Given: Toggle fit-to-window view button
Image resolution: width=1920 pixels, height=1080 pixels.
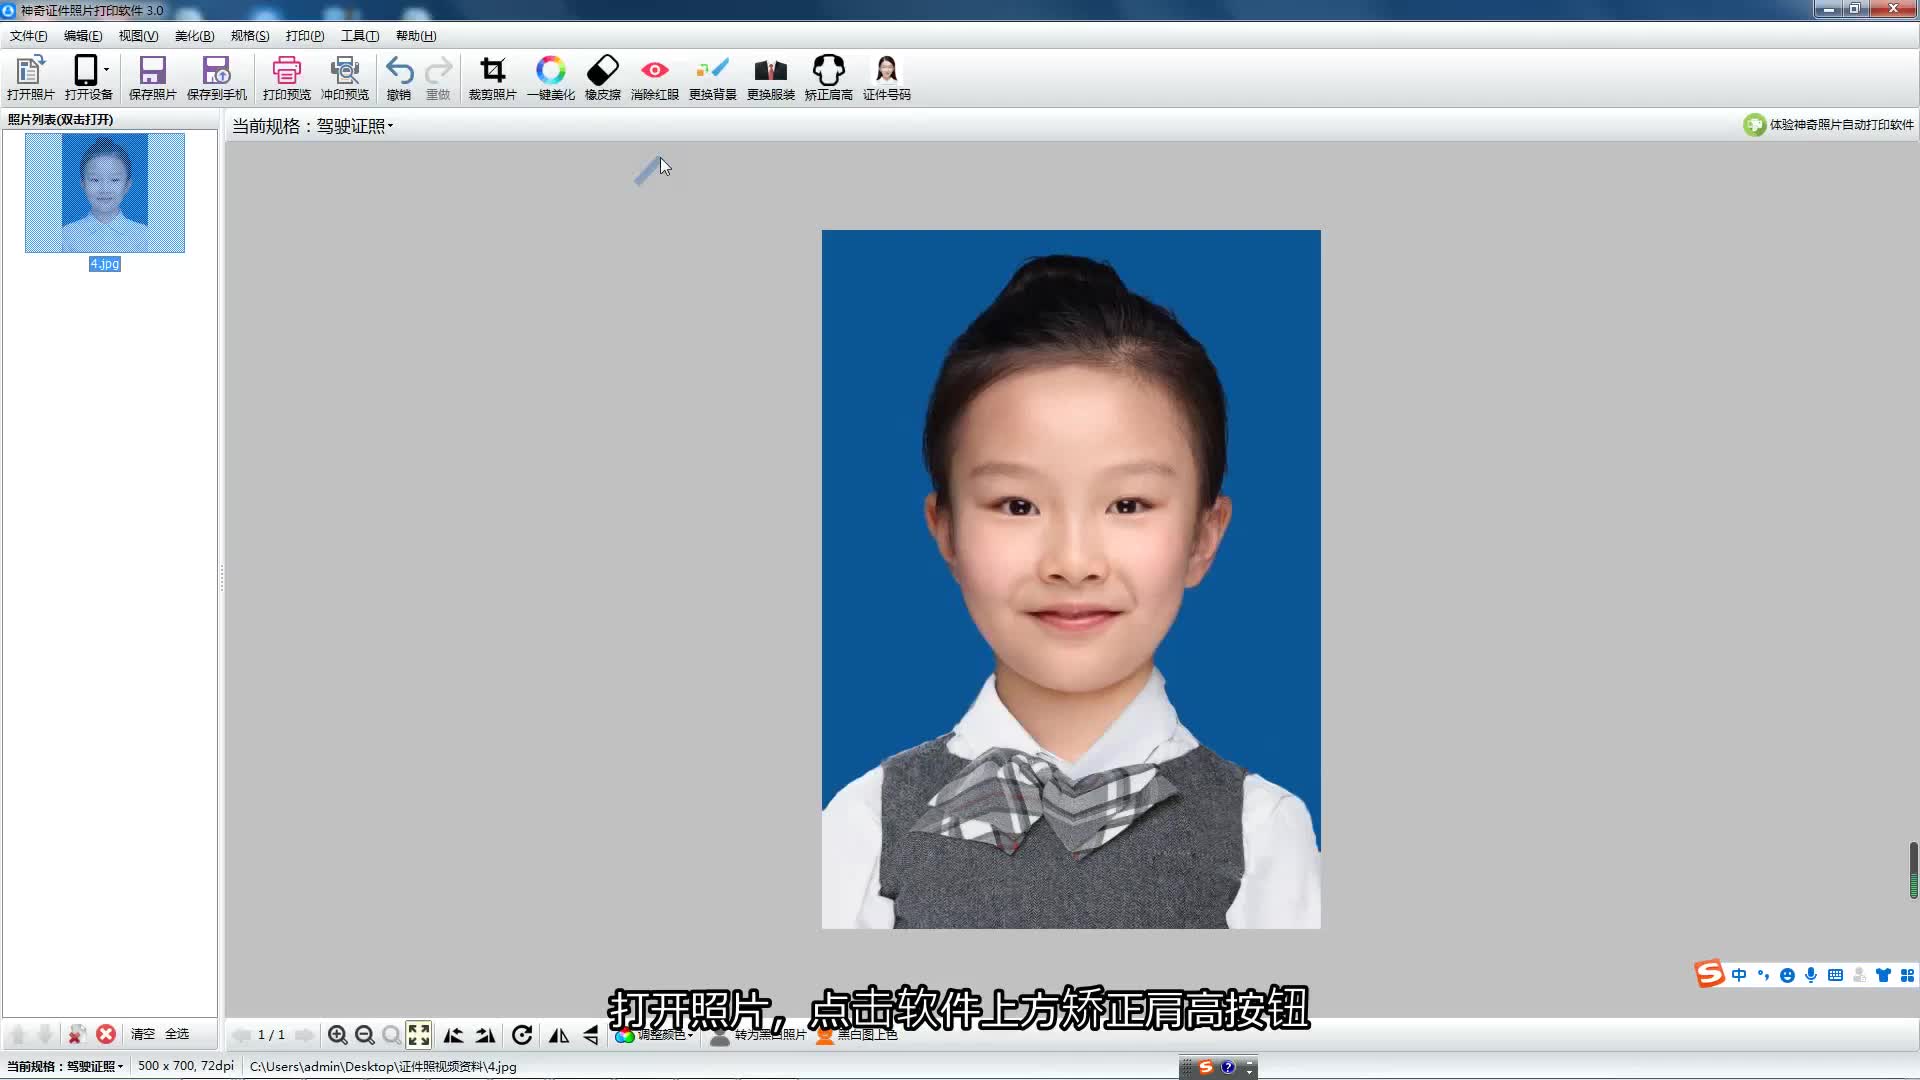Looking at the screenshot, I should point(419,1035).
